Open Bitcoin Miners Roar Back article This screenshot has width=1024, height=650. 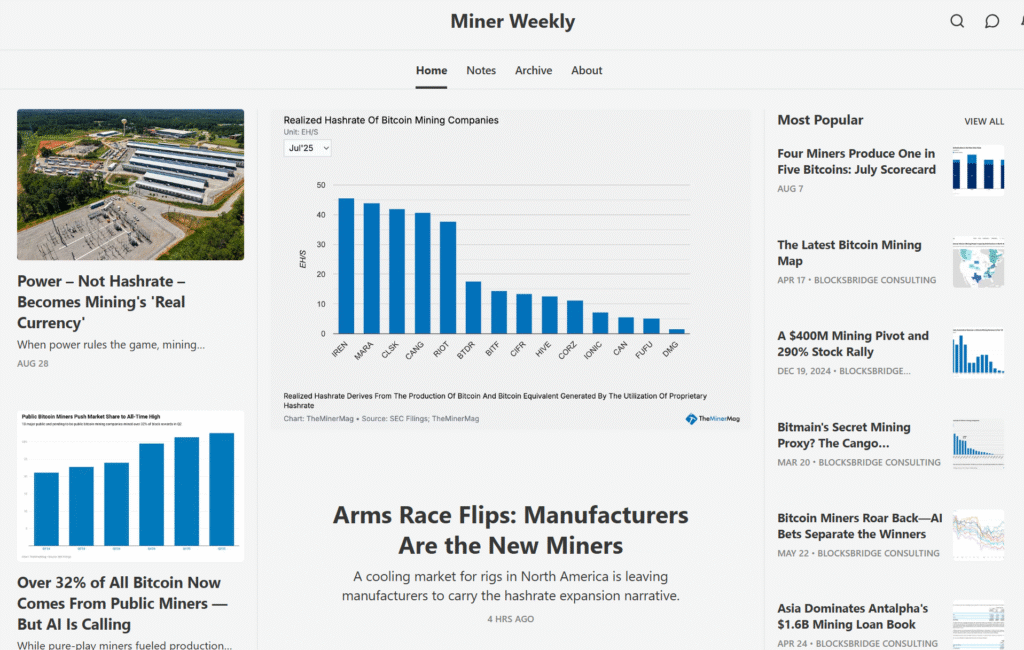[859, 526]
